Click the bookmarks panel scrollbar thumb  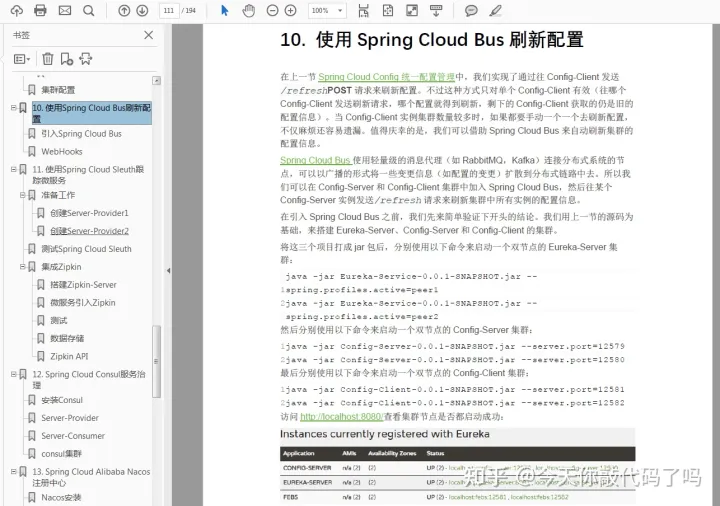(x=157, y=361)
